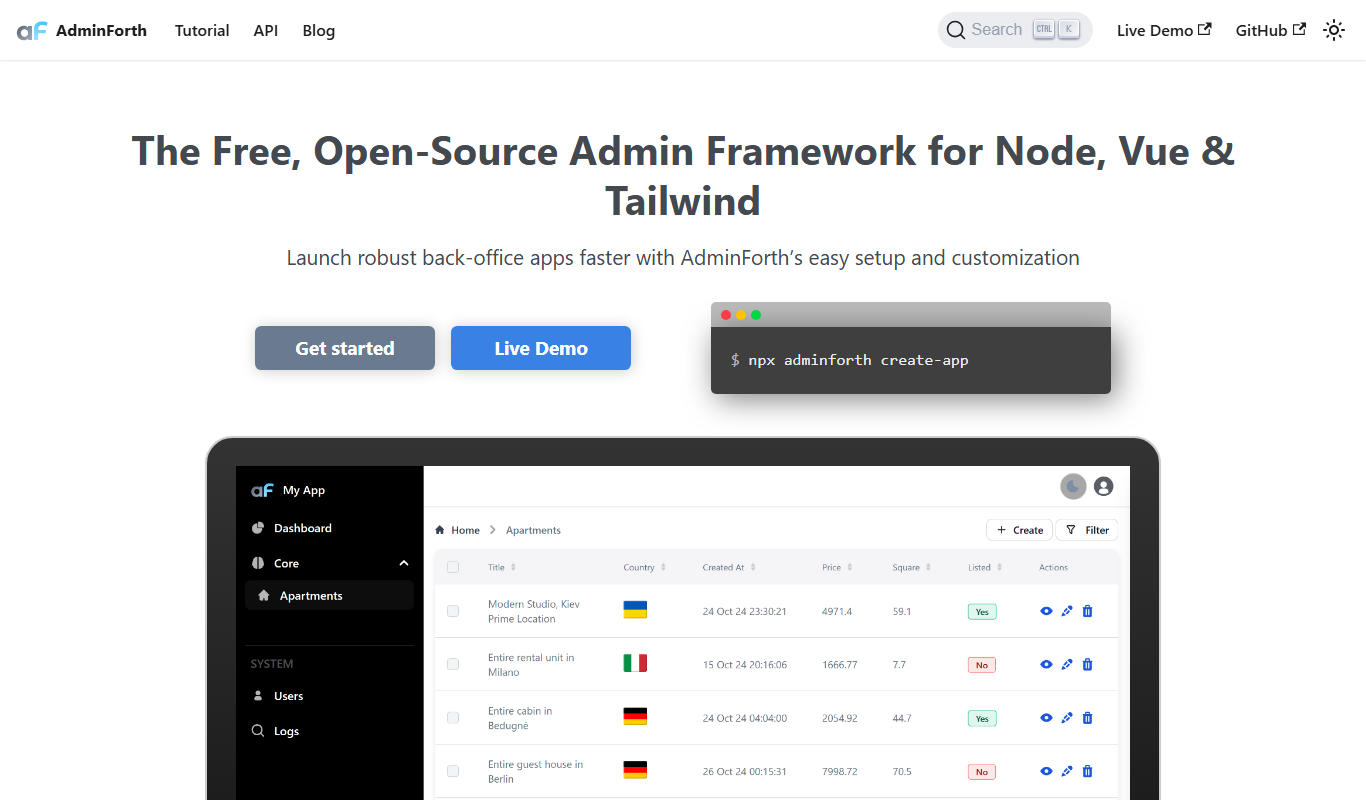
Task: Sort by the Square column arrows
Action: (x=928, y=567)
